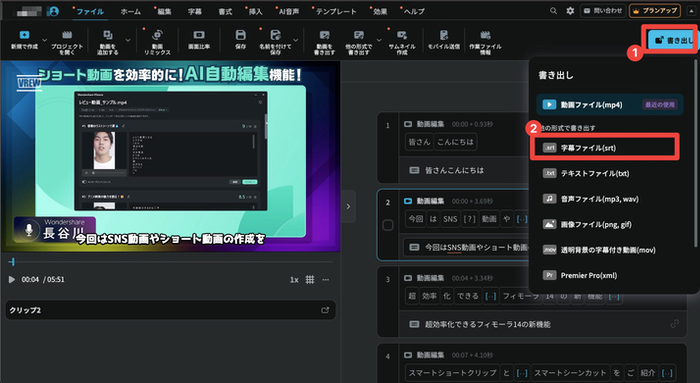The image size is (700, 383).
Task: Click the grid overlay icon under preview
Action: point(309,279)
